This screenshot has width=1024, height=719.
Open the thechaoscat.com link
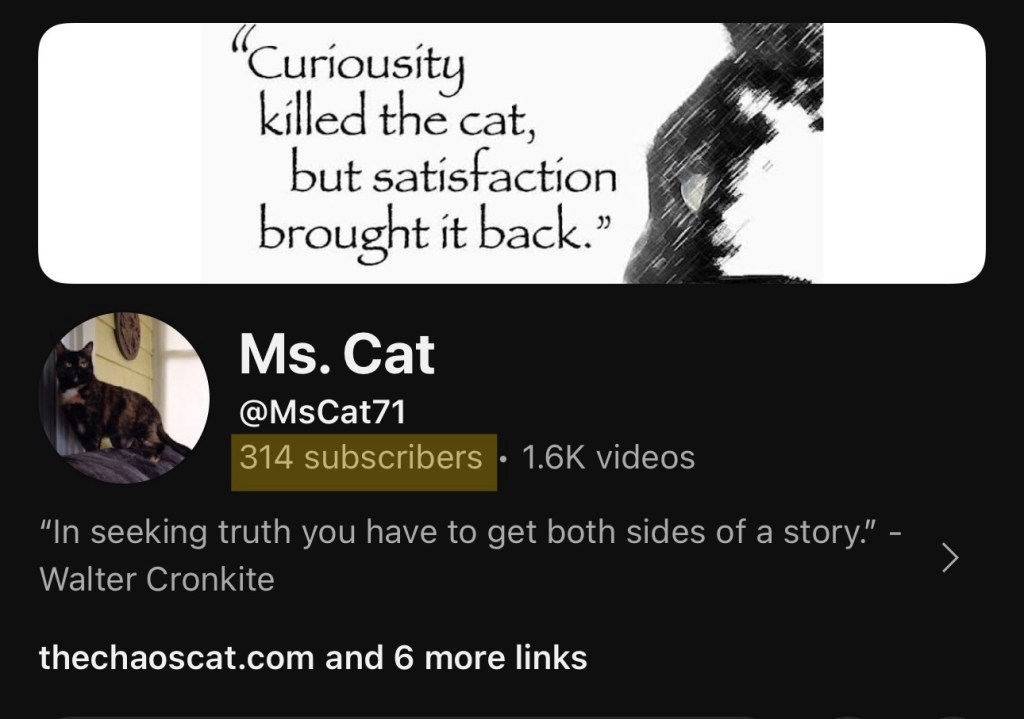pyautogui.click(x=176, y=658)
